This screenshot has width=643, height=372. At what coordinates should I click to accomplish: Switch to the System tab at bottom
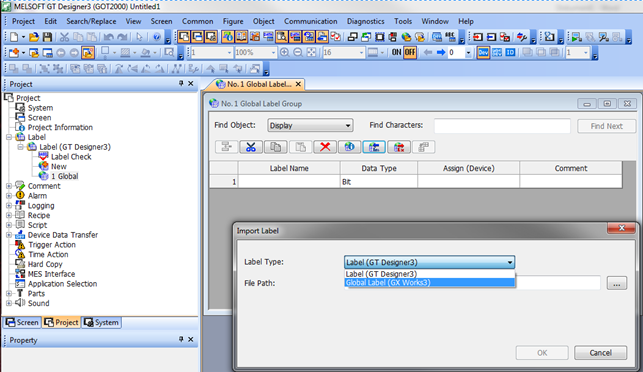pyautogui.click(x=101, y=322)
